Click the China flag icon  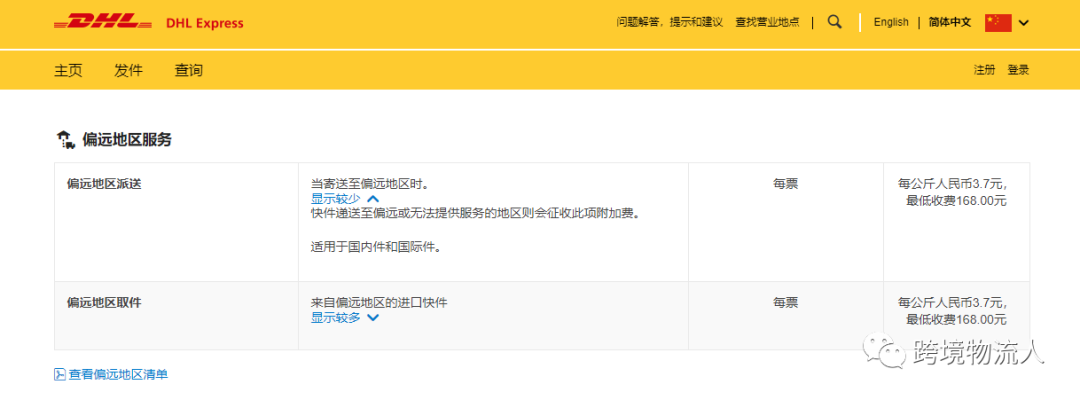pos(998,22)
